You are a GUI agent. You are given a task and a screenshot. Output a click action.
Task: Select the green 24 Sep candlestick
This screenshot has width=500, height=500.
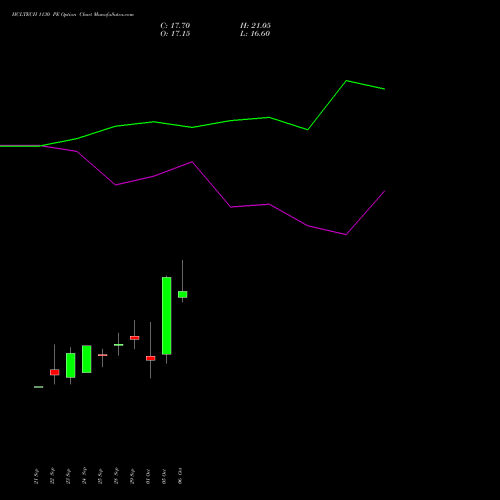[87, 359]
